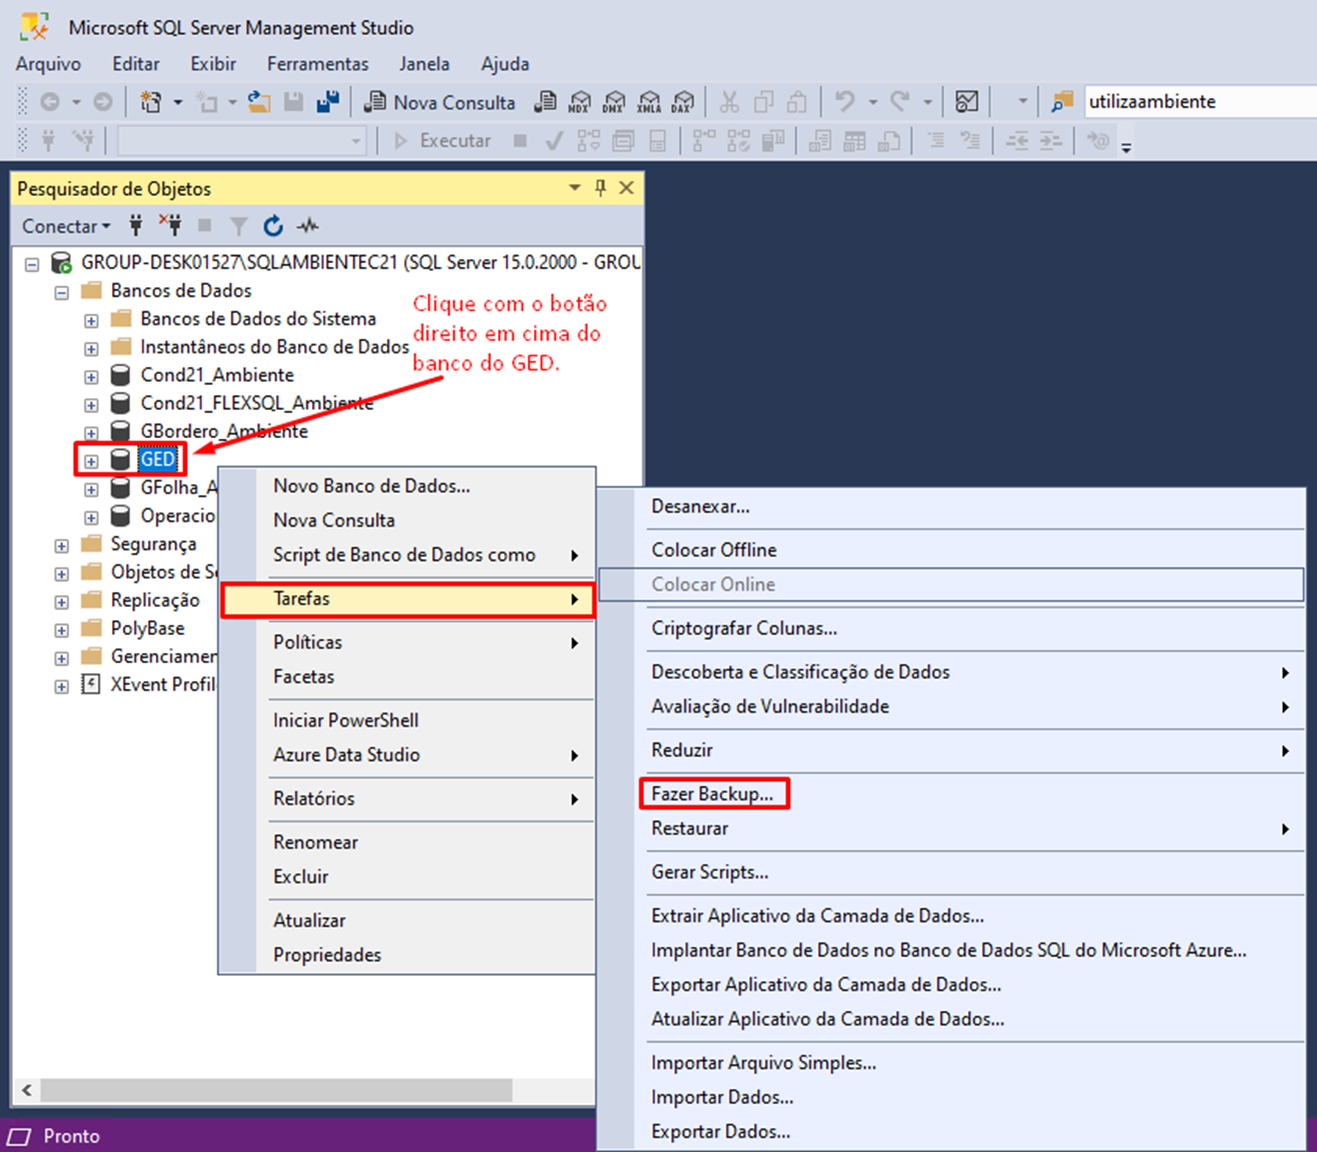The width and height of the screenshot is (1317, 1152).
Task: Choose Restaurar in the tasks submenu
Action: pos(952,828)
